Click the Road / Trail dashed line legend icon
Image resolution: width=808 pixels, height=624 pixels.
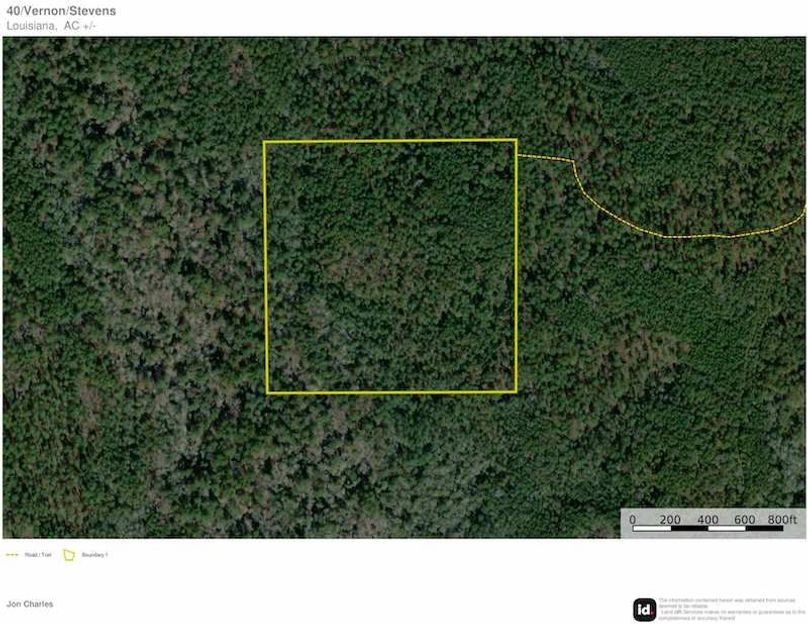coord(12,555)
